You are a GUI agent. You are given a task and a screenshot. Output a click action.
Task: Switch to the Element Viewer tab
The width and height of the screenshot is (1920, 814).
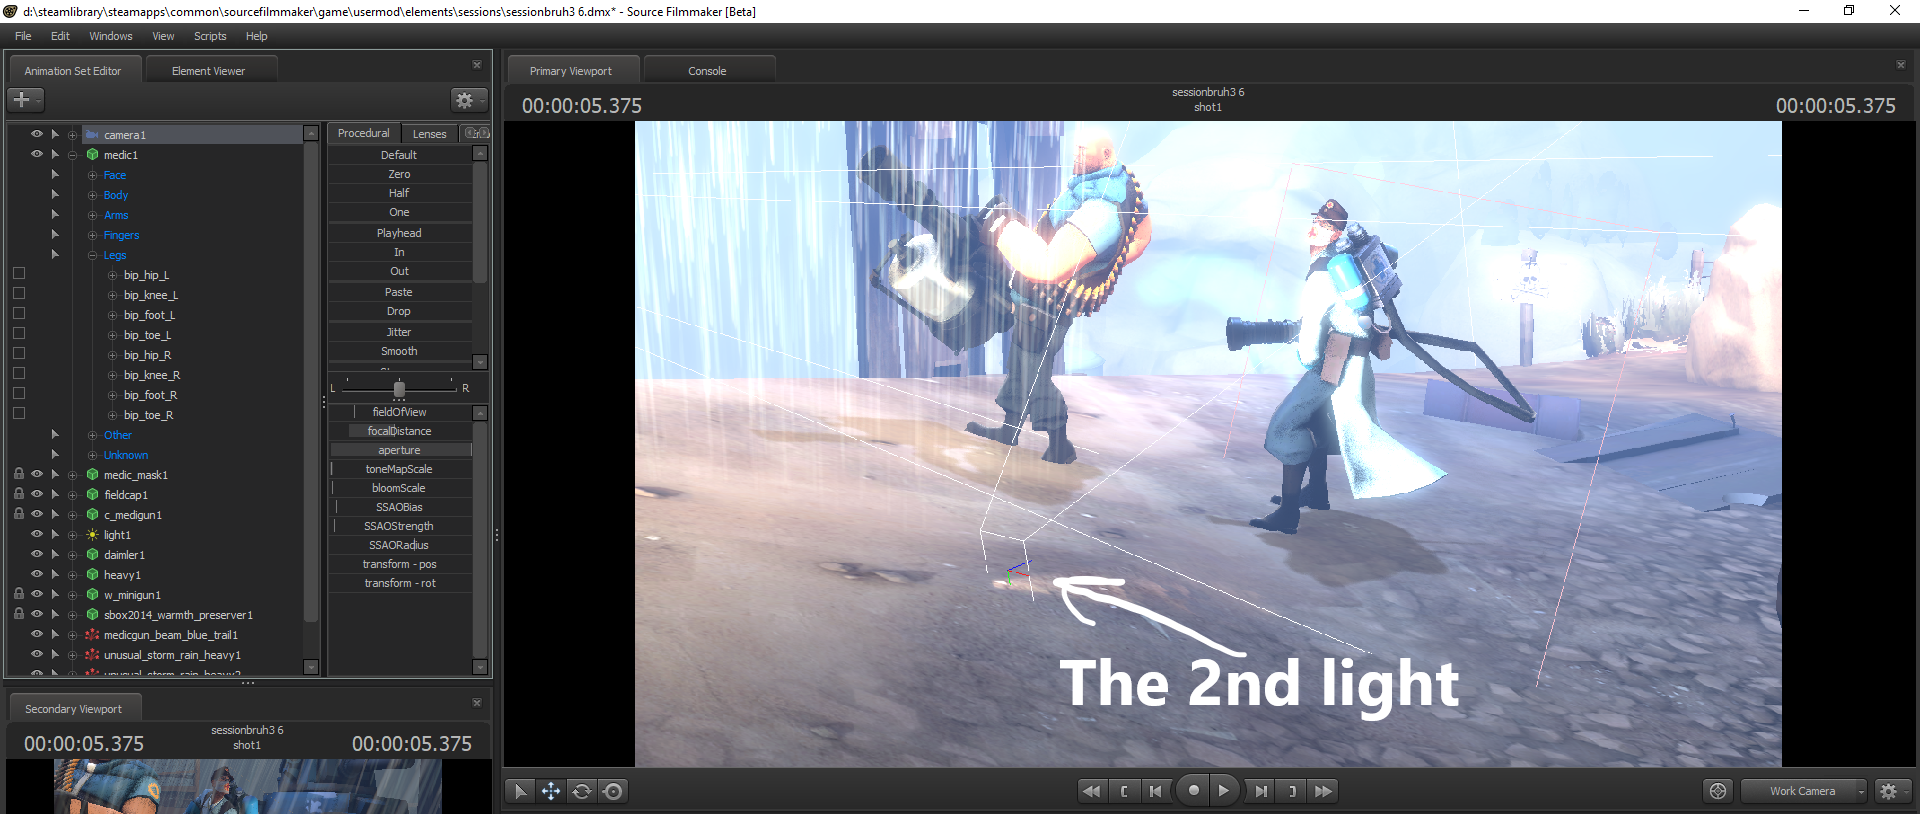209,71
